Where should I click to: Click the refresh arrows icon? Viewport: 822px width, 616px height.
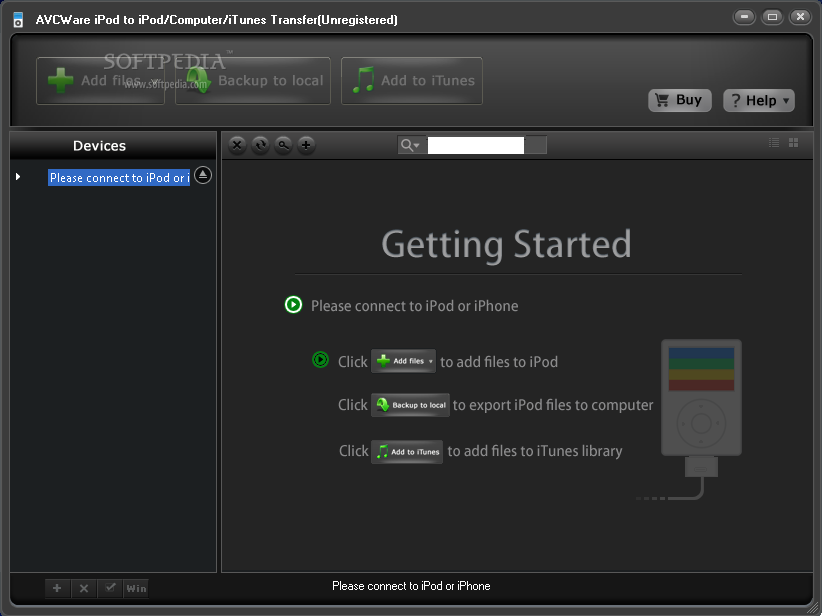[260, 145]
